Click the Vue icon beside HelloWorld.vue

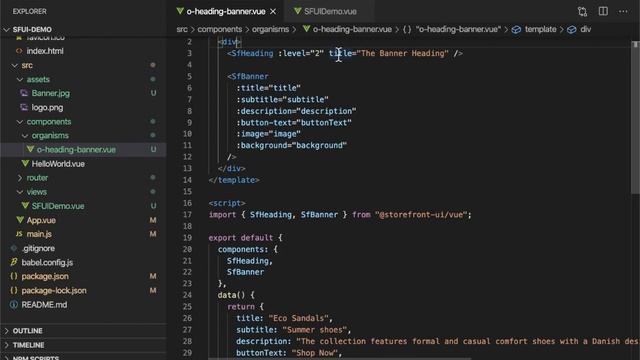[x=25, y=163]
